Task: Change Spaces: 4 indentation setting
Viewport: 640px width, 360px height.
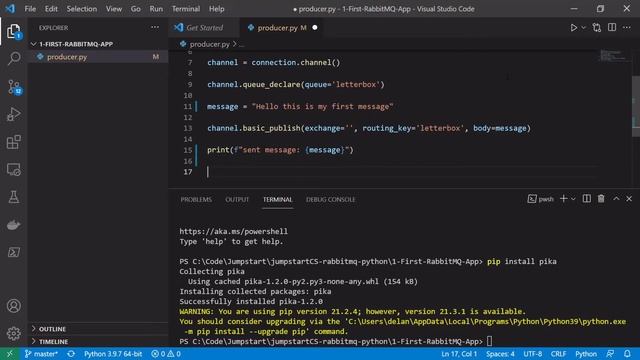Action: pyautogui.click(x=500, y=354)
